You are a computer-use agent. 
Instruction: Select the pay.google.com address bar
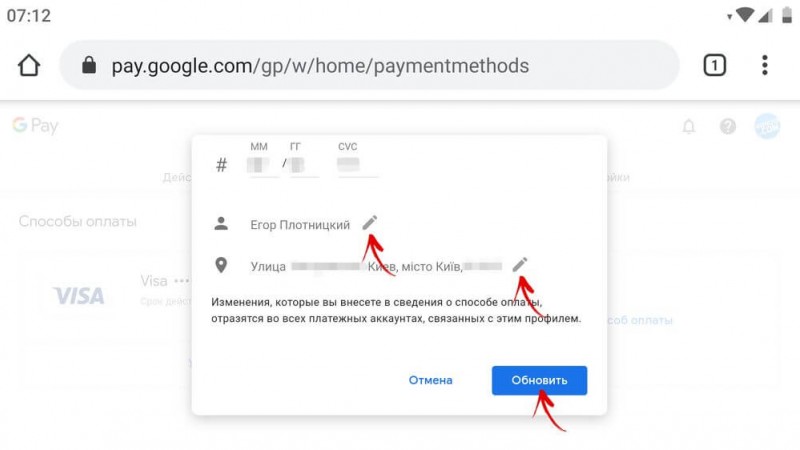(369, 65)
